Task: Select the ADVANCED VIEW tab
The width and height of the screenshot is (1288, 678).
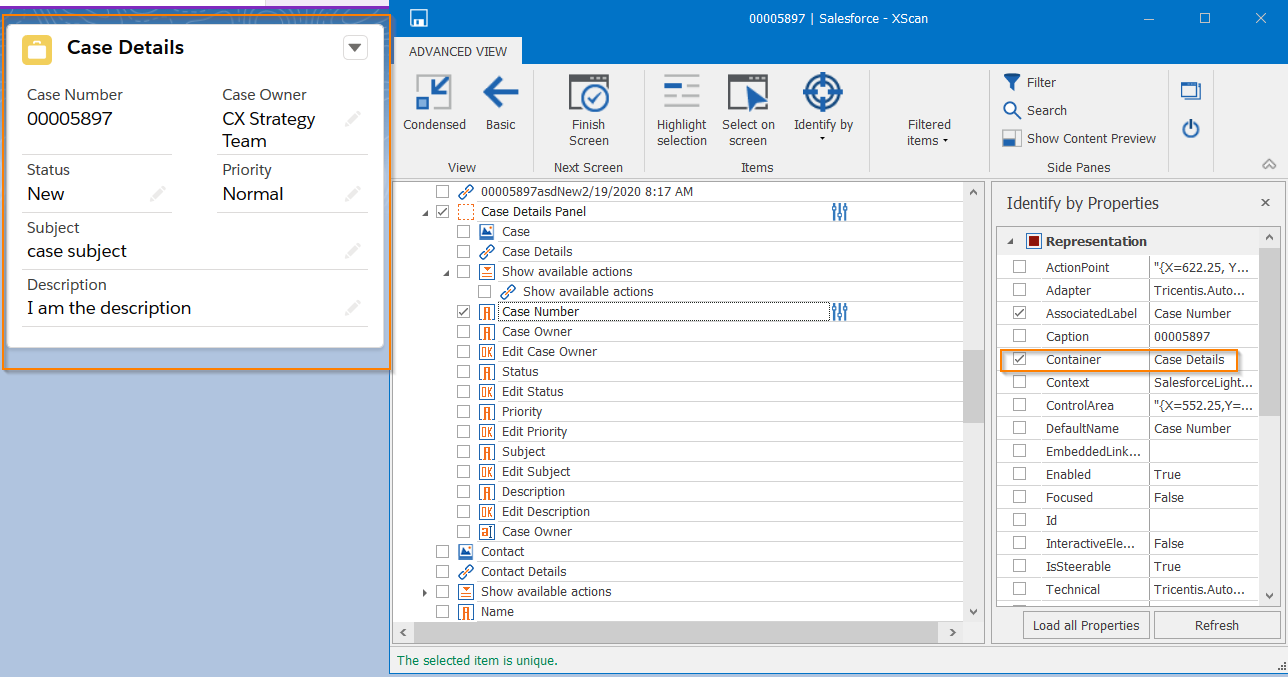Action: pos(457,51)
